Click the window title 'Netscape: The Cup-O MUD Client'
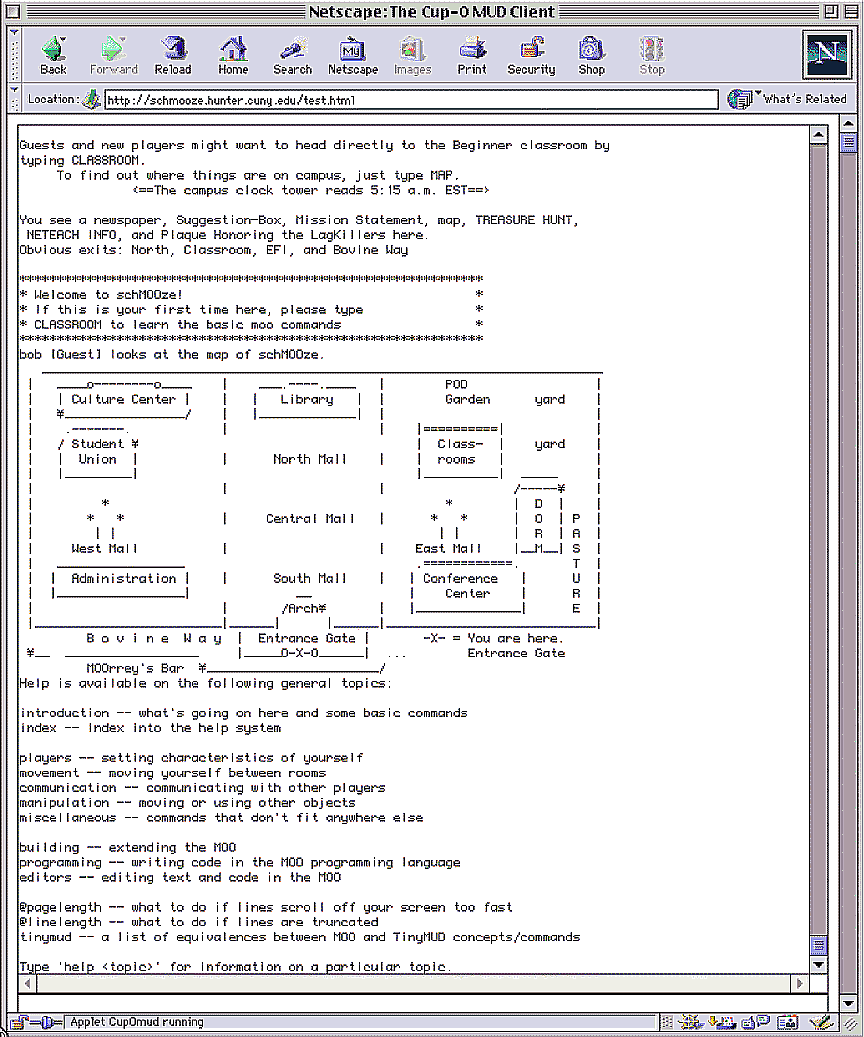Screen dimensions: 864x1037 (x=432, y=11)
